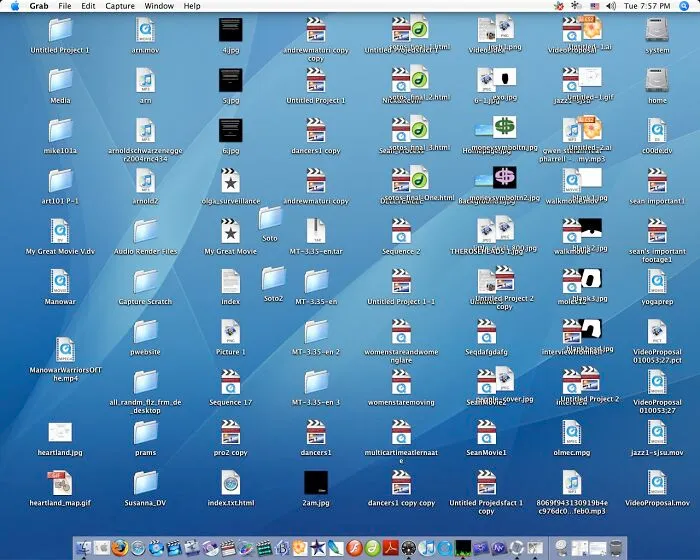Viewport: 700px width, 560px height.
Task: Select Picture 1 image file
Action: [x=231, y=332]
